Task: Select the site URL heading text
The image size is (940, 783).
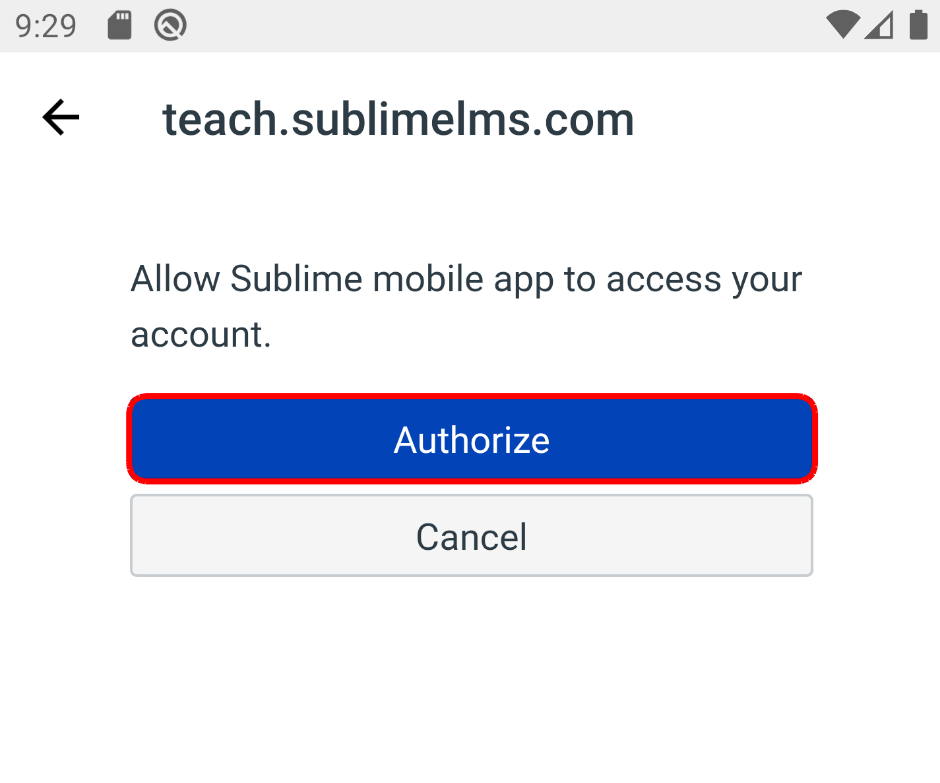Action: pyautogui.click(x=398, y=120)
